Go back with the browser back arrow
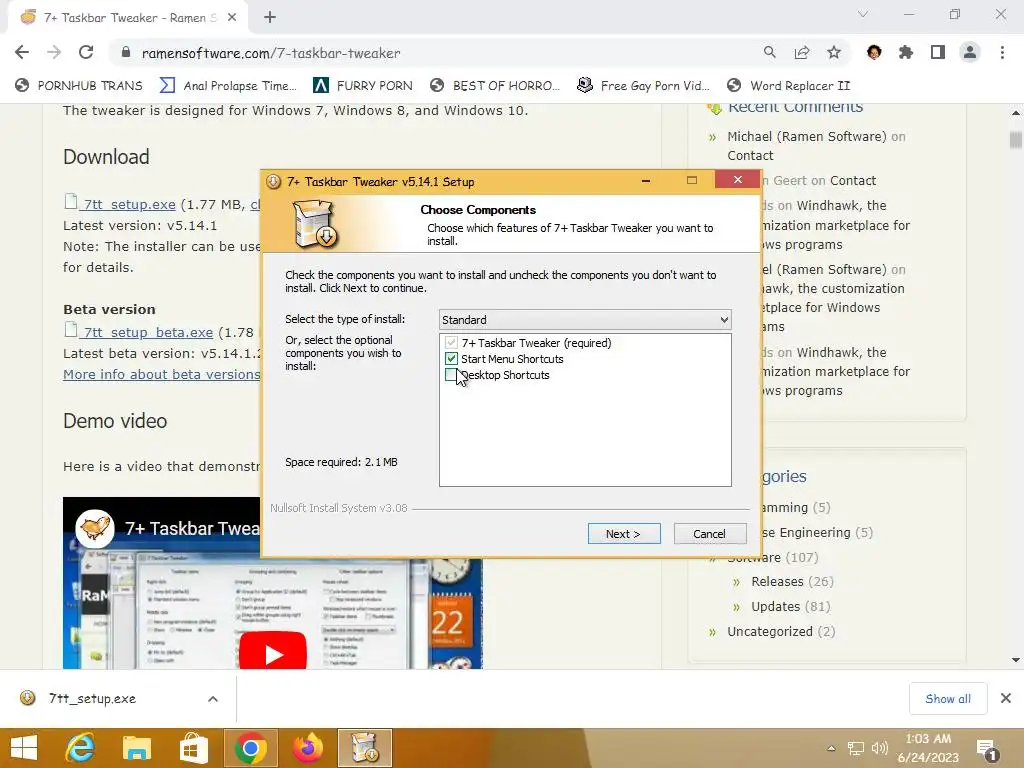Screen dimensions: 1024x768 tap(22, 52)
